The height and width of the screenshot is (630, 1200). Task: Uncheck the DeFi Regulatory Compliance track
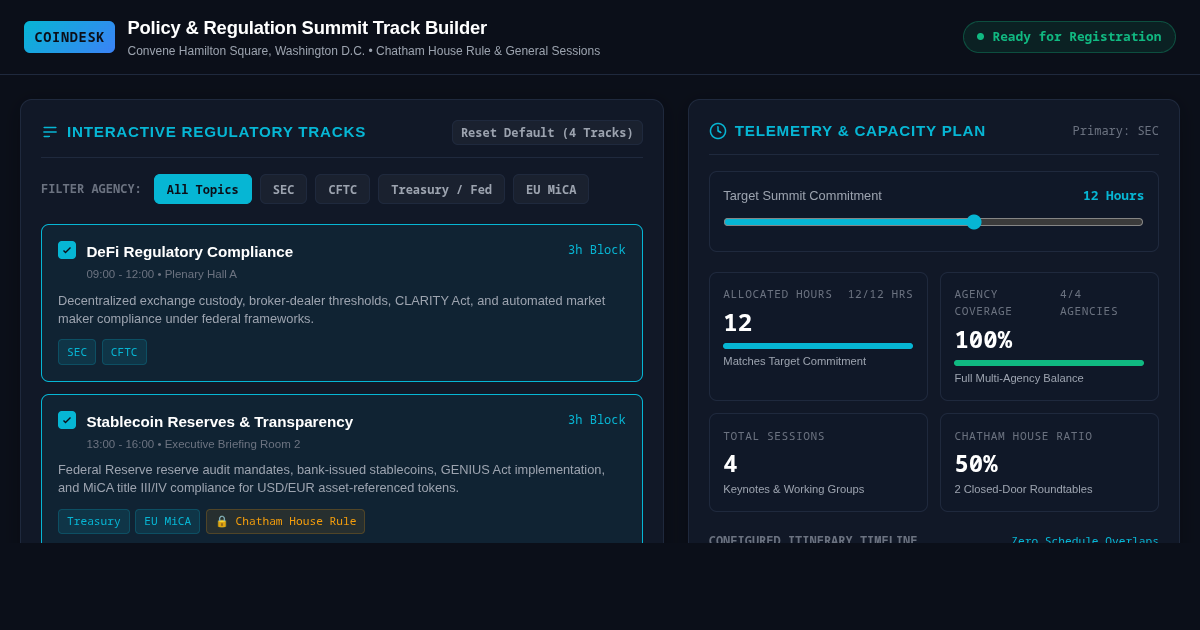click(67, 250)
